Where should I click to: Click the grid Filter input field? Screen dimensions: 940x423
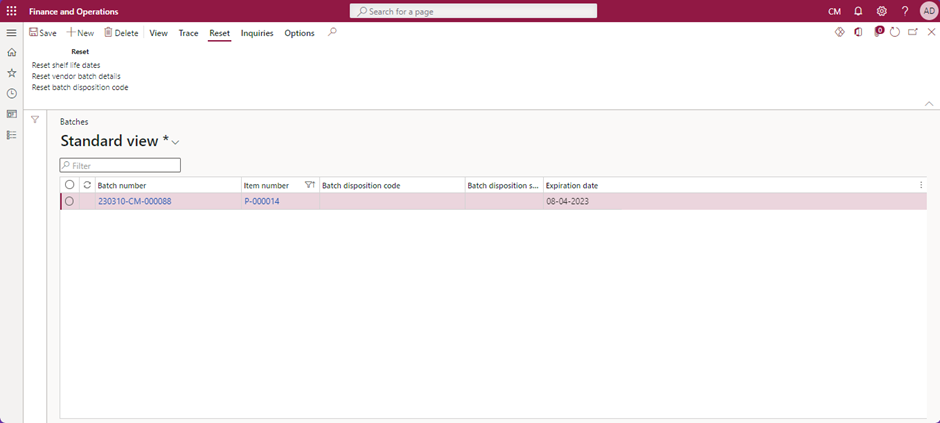click(120, 165)
